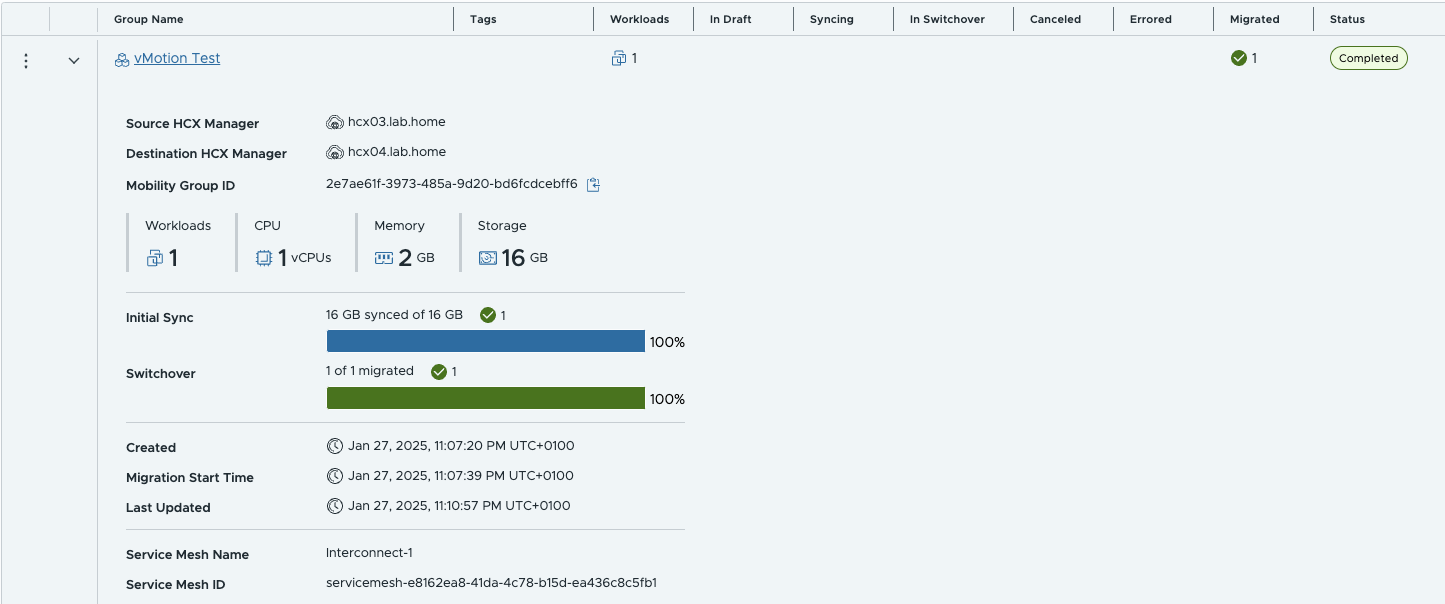Click the Workloads counter icon in the header row
Screen dimensions: 1445x604
coord(617,58)
